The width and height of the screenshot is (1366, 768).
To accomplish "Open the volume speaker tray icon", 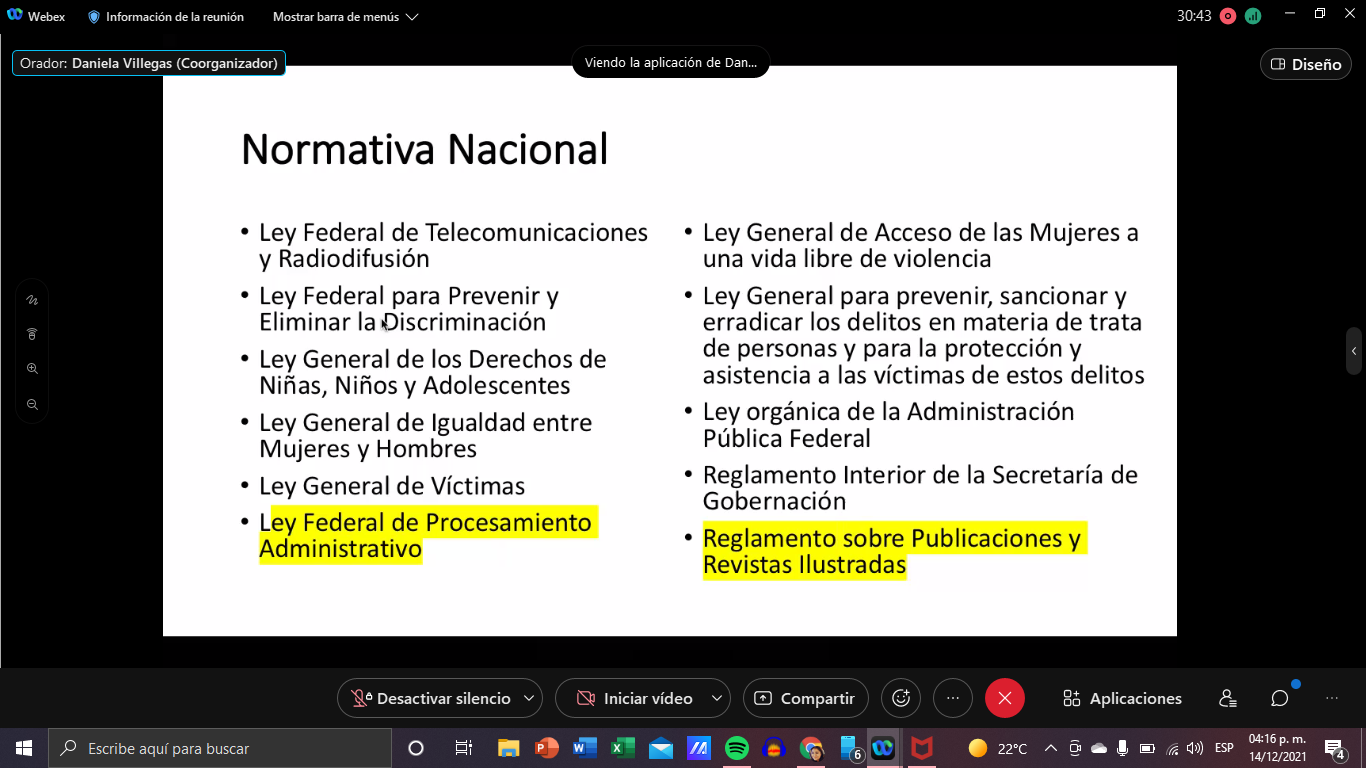I will pos(1195,748).
